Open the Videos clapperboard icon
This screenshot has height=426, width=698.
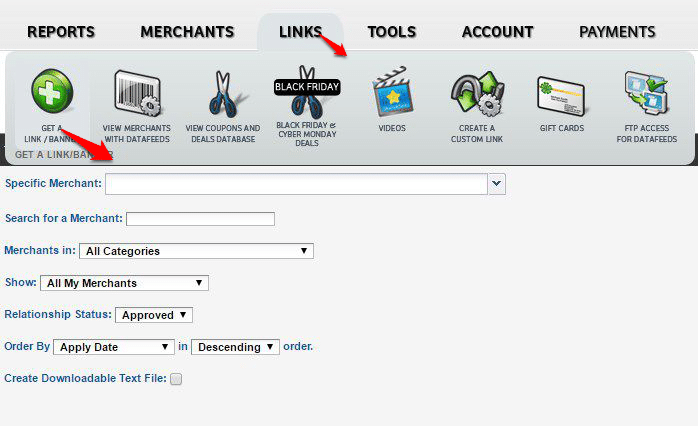(392, 92)
